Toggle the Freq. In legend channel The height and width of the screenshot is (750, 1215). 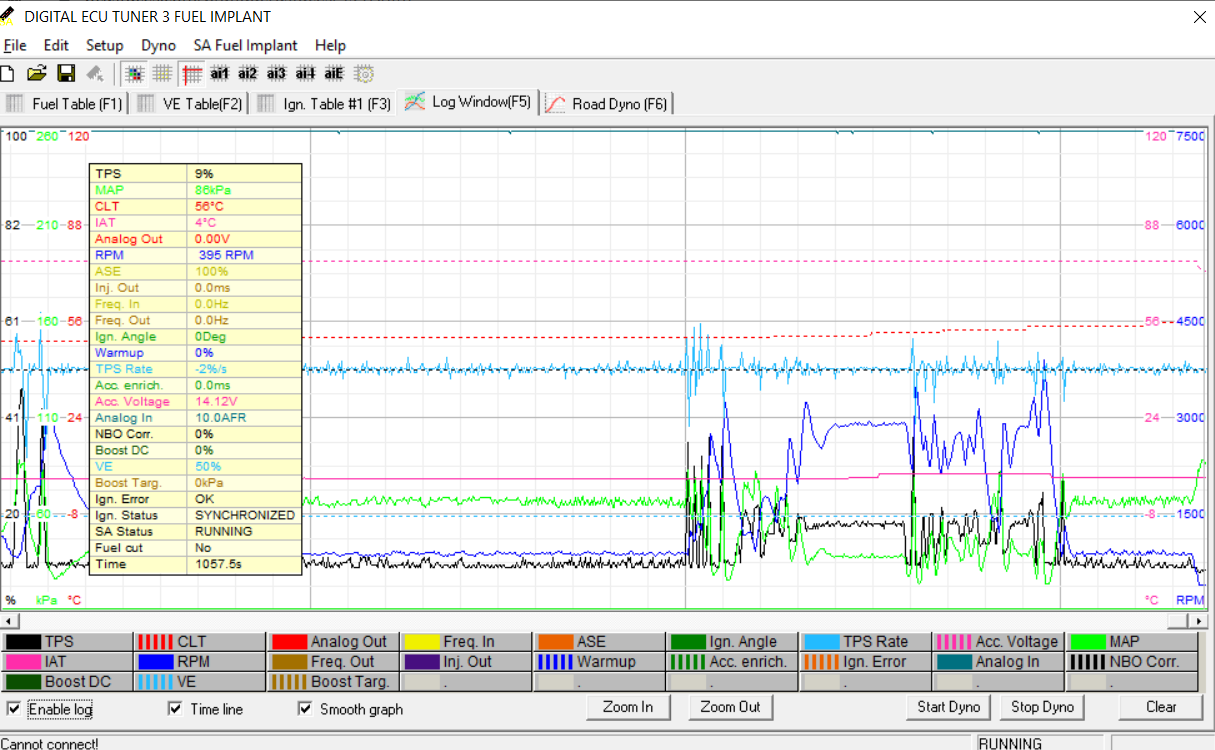[x=466, y=642]
